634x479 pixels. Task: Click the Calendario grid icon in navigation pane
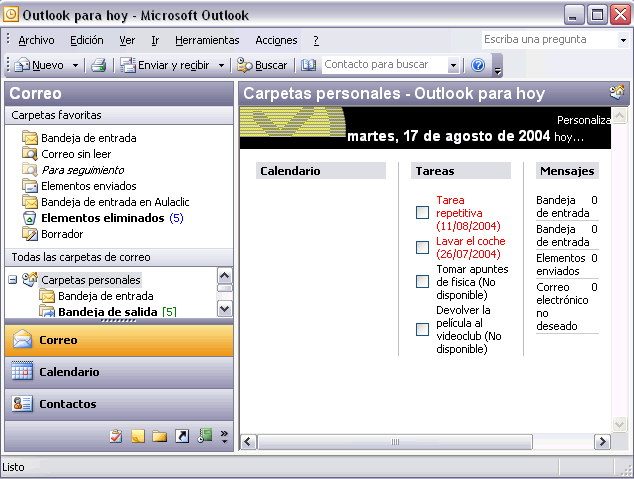pyautogui.click(x=22, y=371)
